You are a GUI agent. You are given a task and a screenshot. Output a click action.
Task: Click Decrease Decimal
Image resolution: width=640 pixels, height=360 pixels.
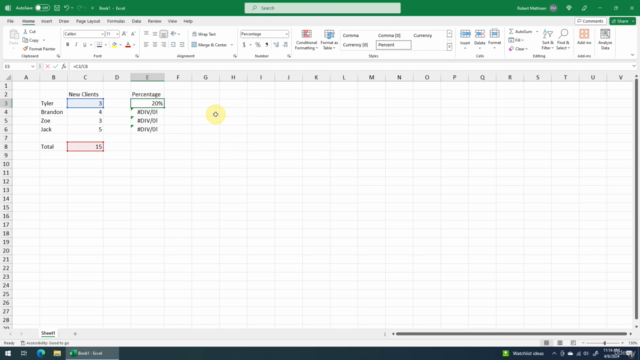pos(285,44)
